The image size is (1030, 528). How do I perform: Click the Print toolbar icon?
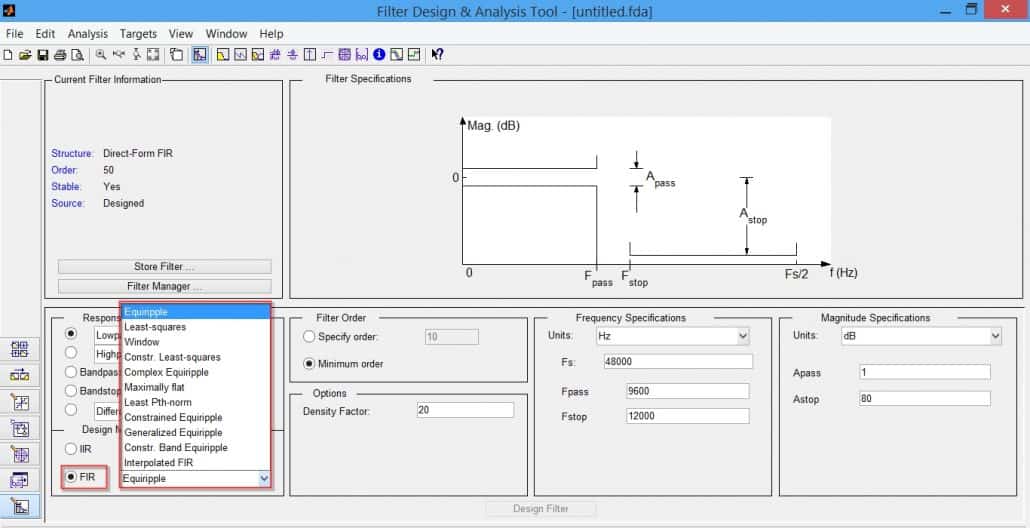tap(60, 55)
